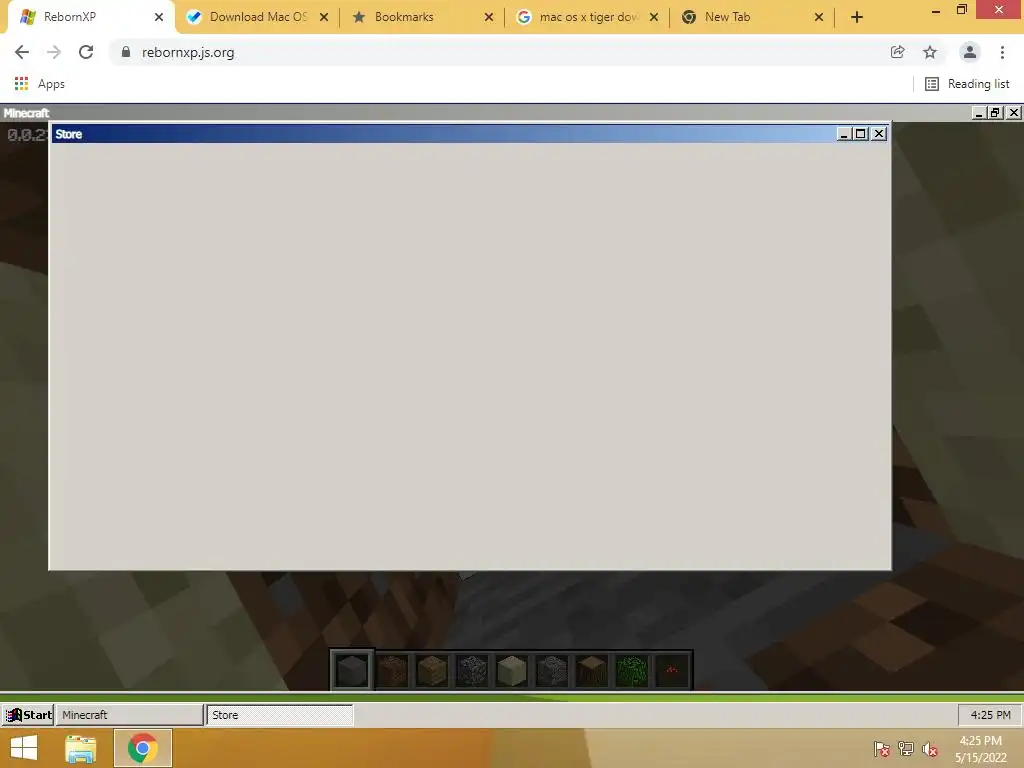Close the New Tab tab
This screenshot has width=1024, height=768.
coord(819,17)
